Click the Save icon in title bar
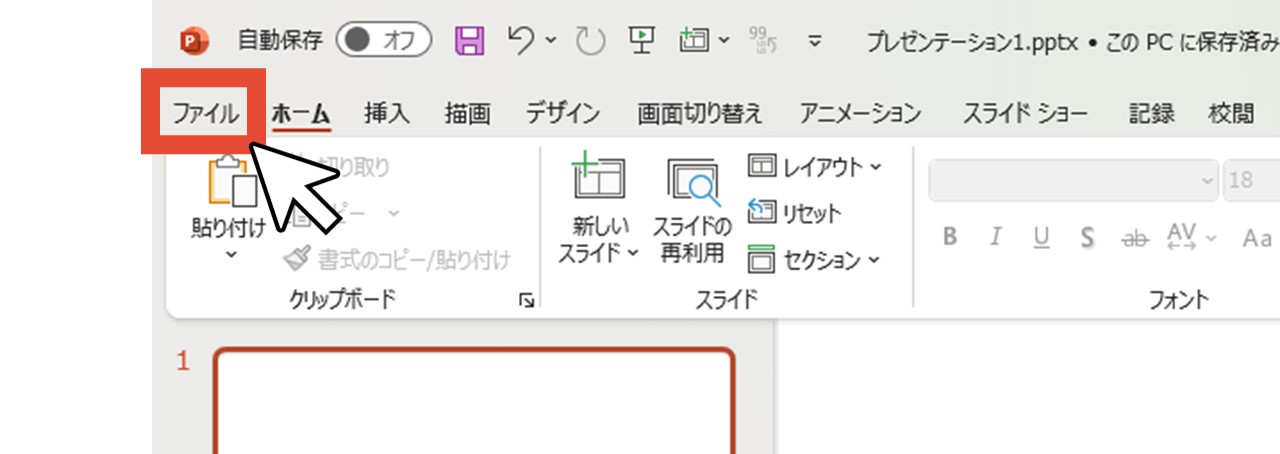This screenshot has width=1280, height=454. (470, 41)
